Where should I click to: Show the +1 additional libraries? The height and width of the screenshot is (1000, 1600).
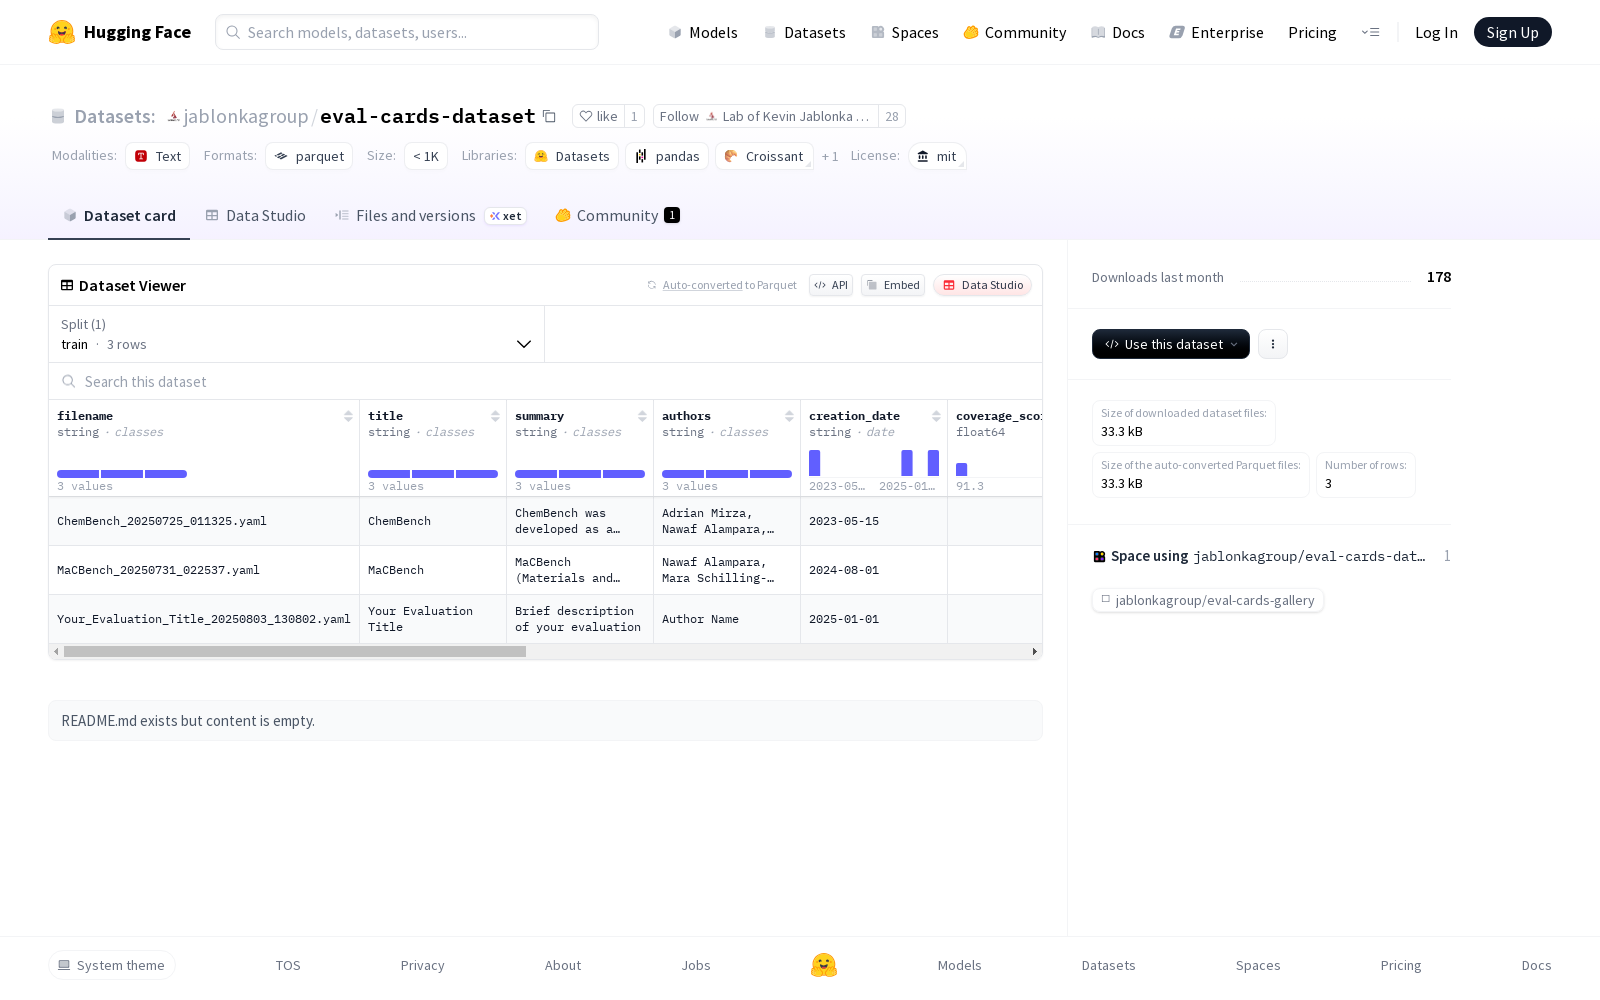[830, 156]
